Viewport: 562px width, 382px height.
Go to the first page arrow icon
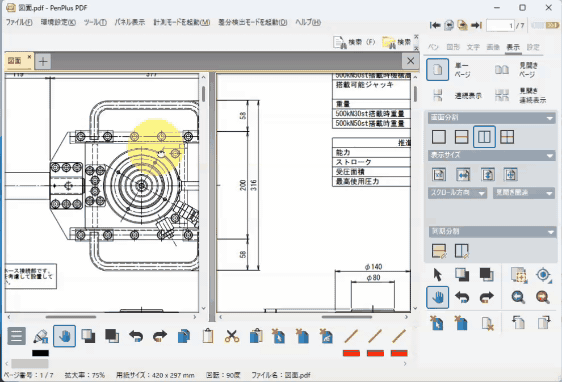[x=435, y=25]
